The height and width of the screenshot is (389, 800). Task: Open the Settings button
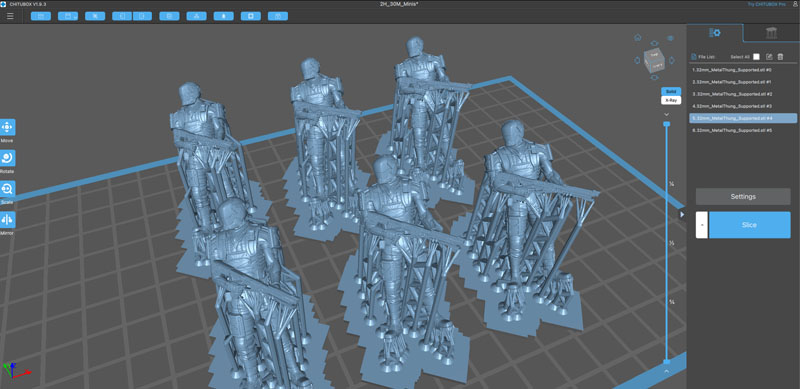click(743, 197)
